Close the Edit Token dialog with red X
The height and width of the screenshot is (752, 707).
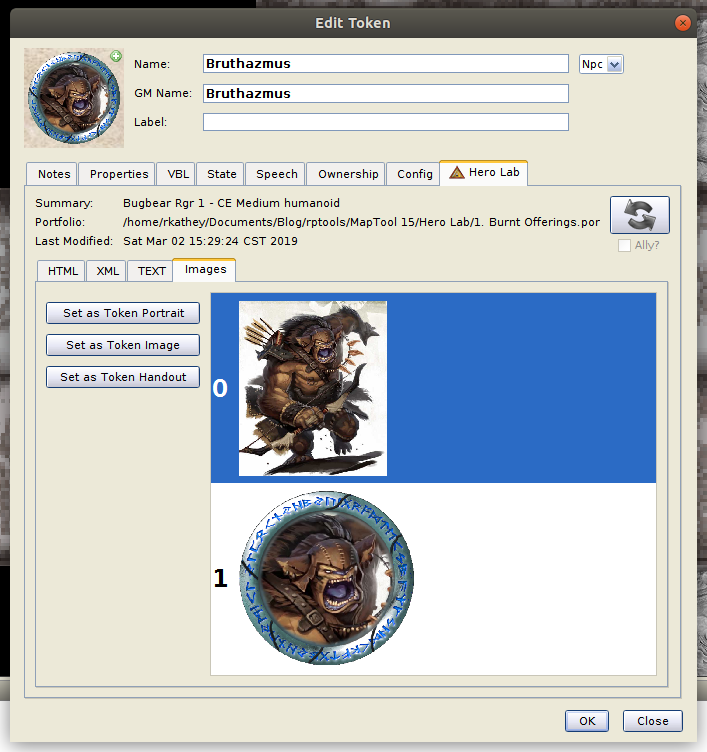pyautogui.click(x=683, y=23)
